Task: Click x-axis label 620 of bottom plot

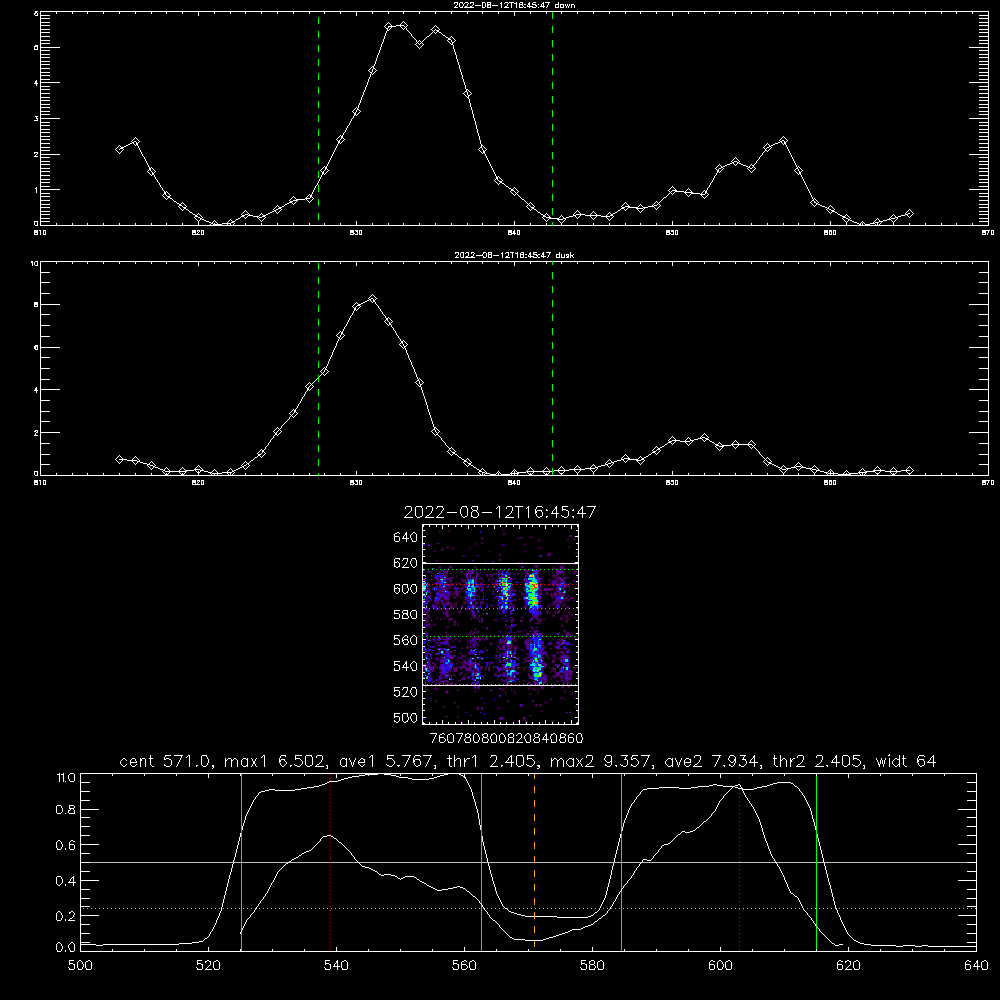Action: 848,966
